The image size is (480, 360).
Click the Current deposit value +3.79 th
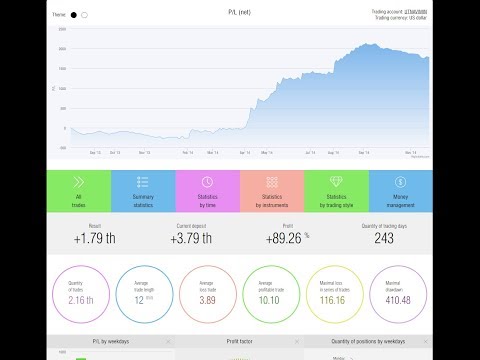[x=191, y=238]
